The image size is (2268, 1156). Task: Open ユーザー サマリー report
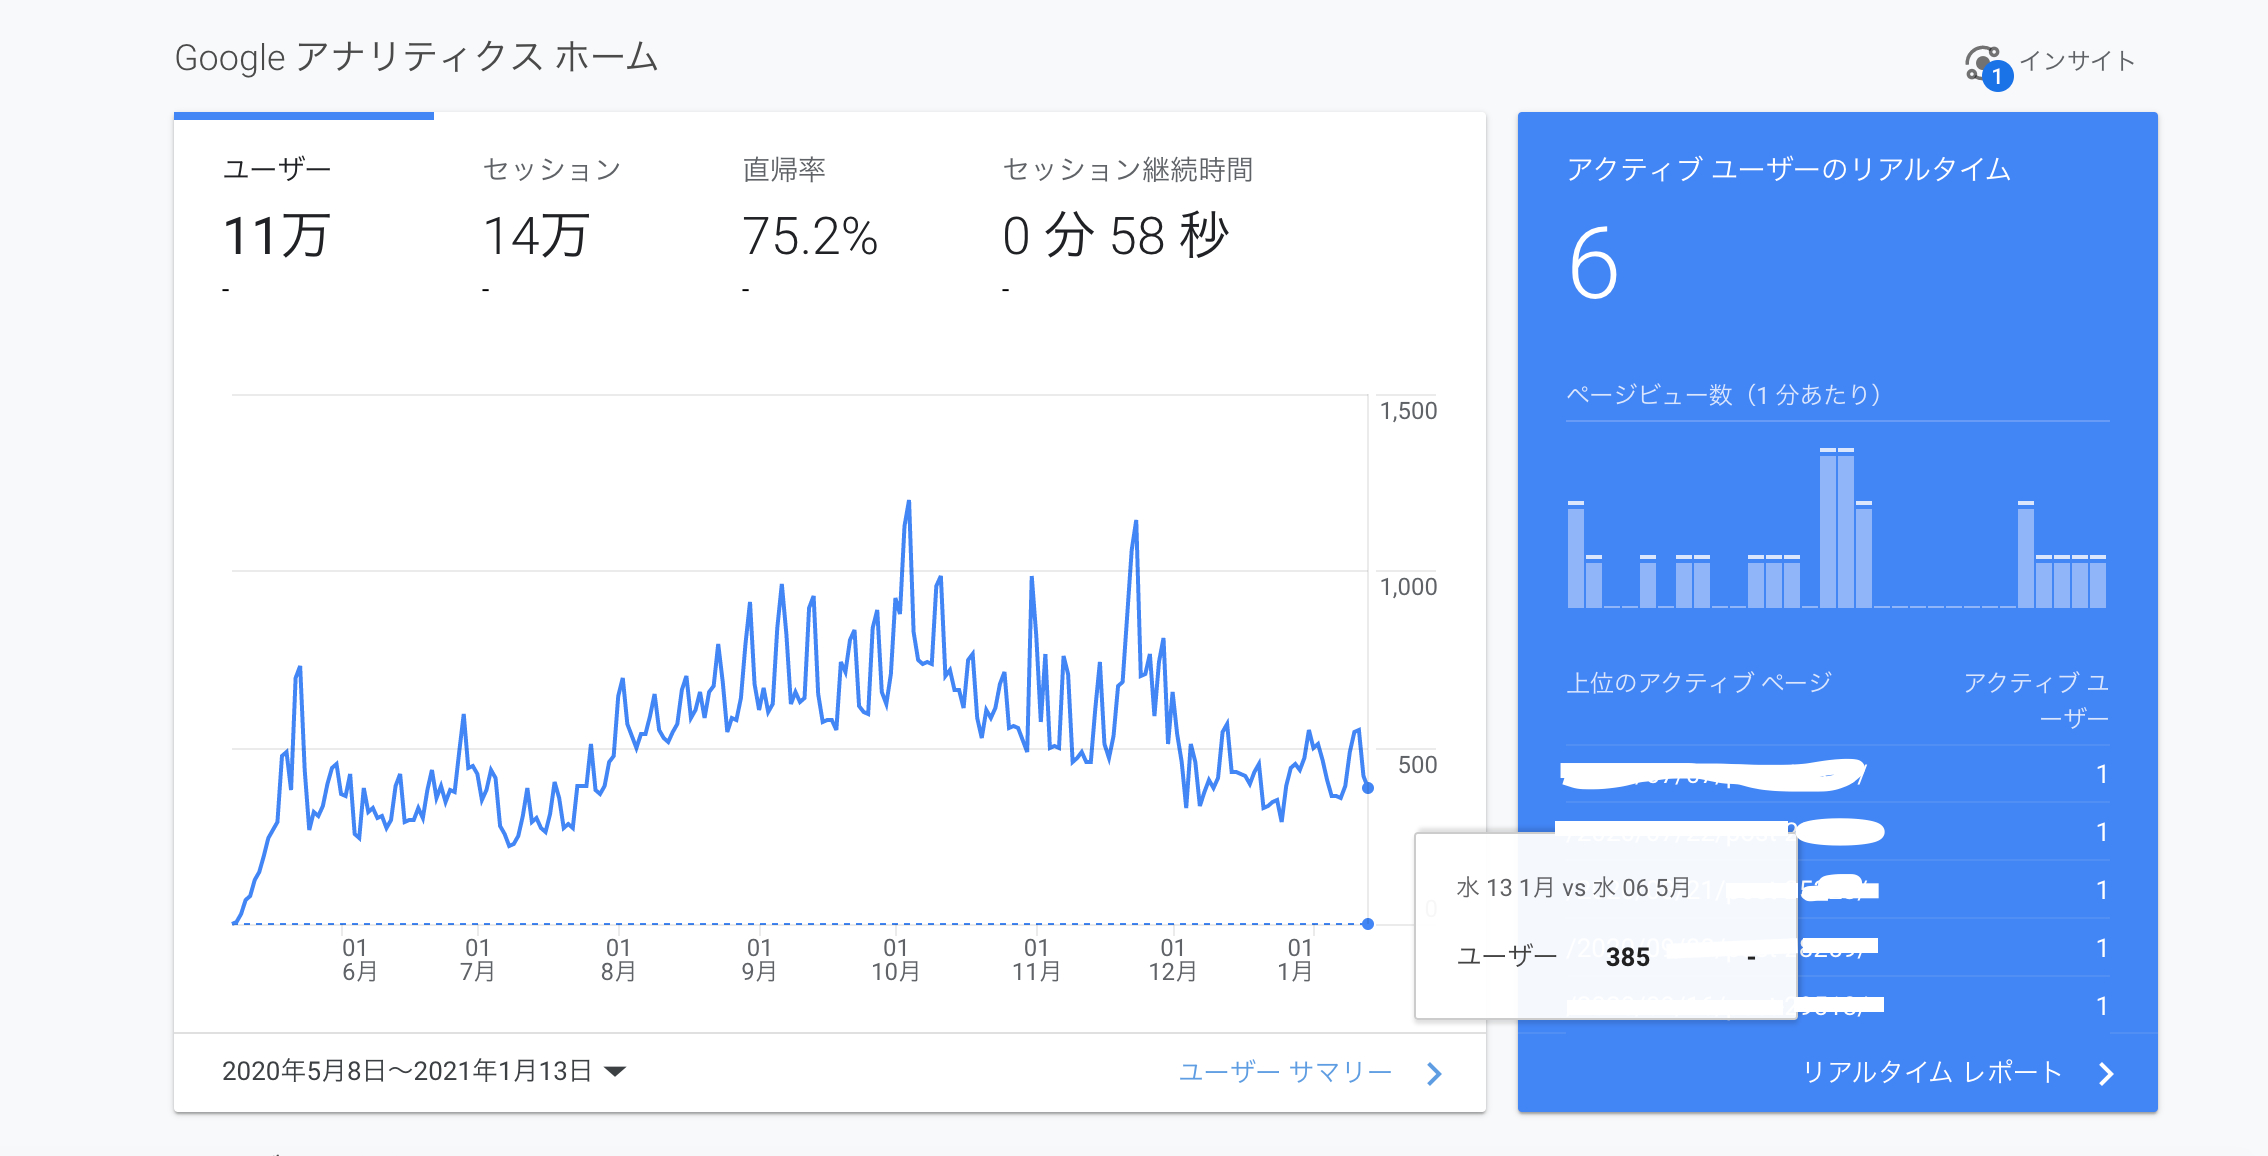point(1285,1071)
